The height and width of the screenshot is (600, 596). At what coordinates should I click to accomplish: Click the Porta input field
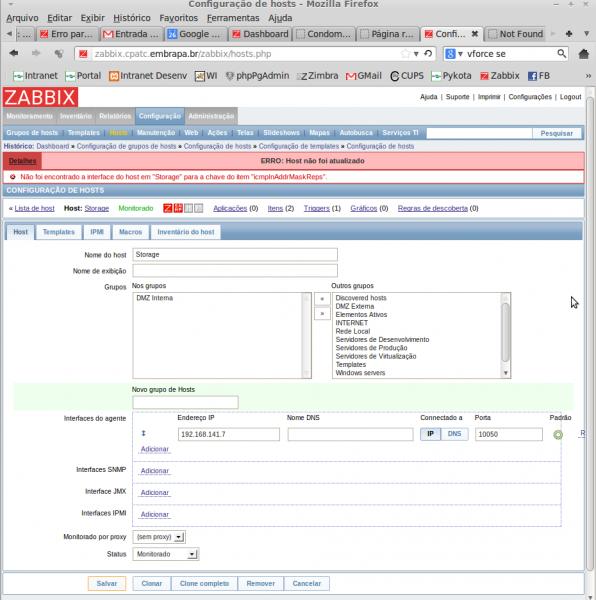point(508,434)
